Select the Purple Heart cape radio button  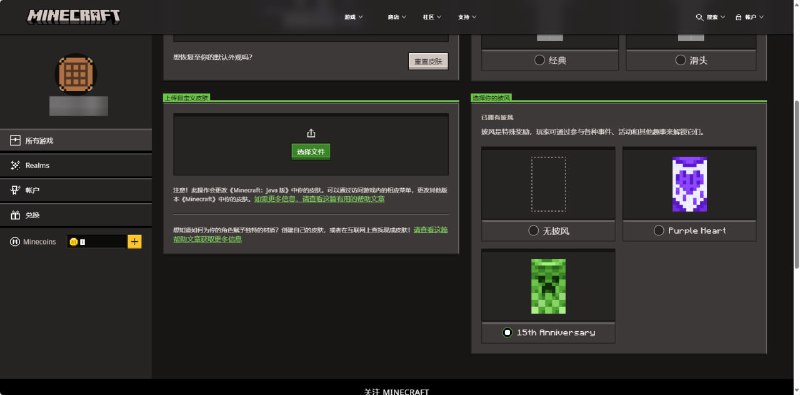pyautogui.click(x=659, y=231)
